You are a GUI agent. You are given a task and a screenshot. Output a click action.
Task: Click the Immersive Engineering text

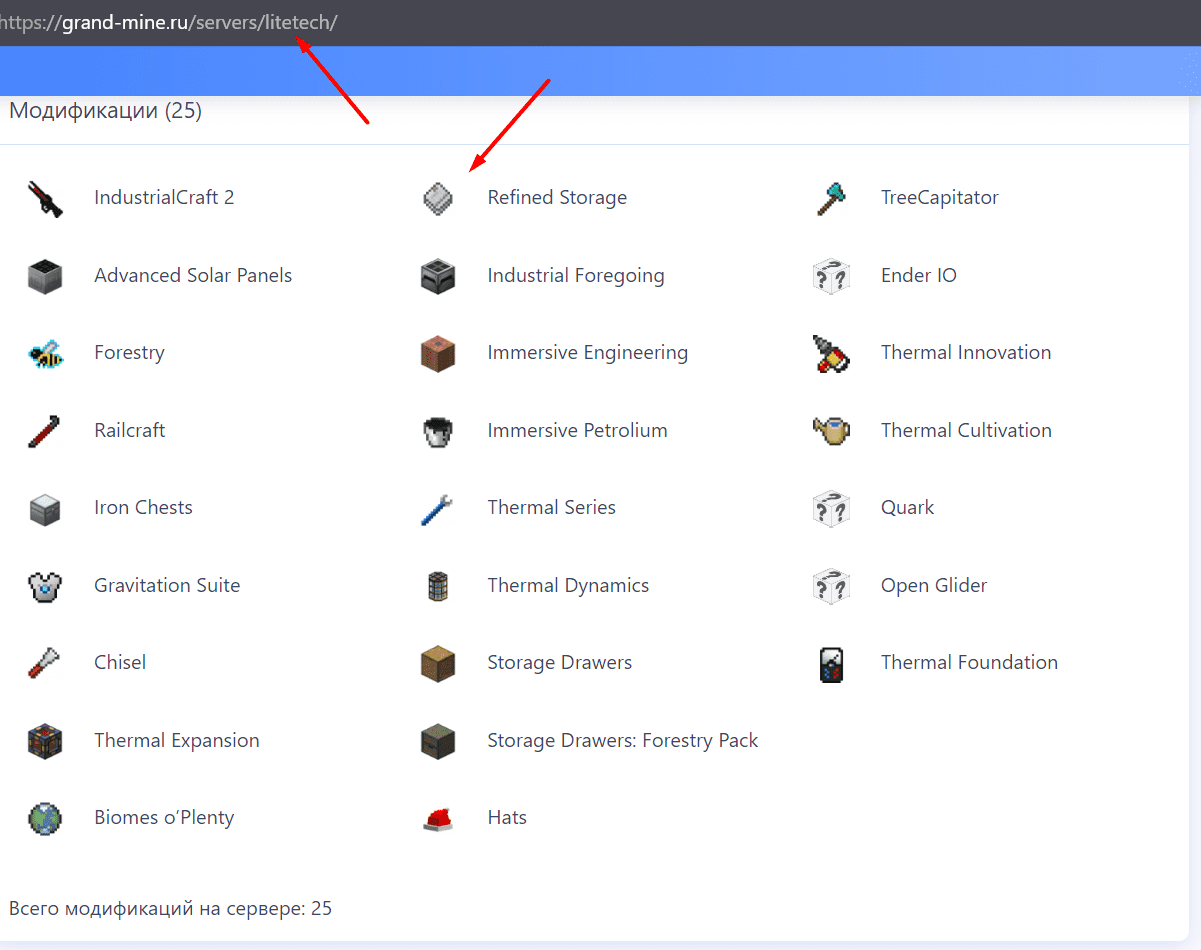pos(588,353)
